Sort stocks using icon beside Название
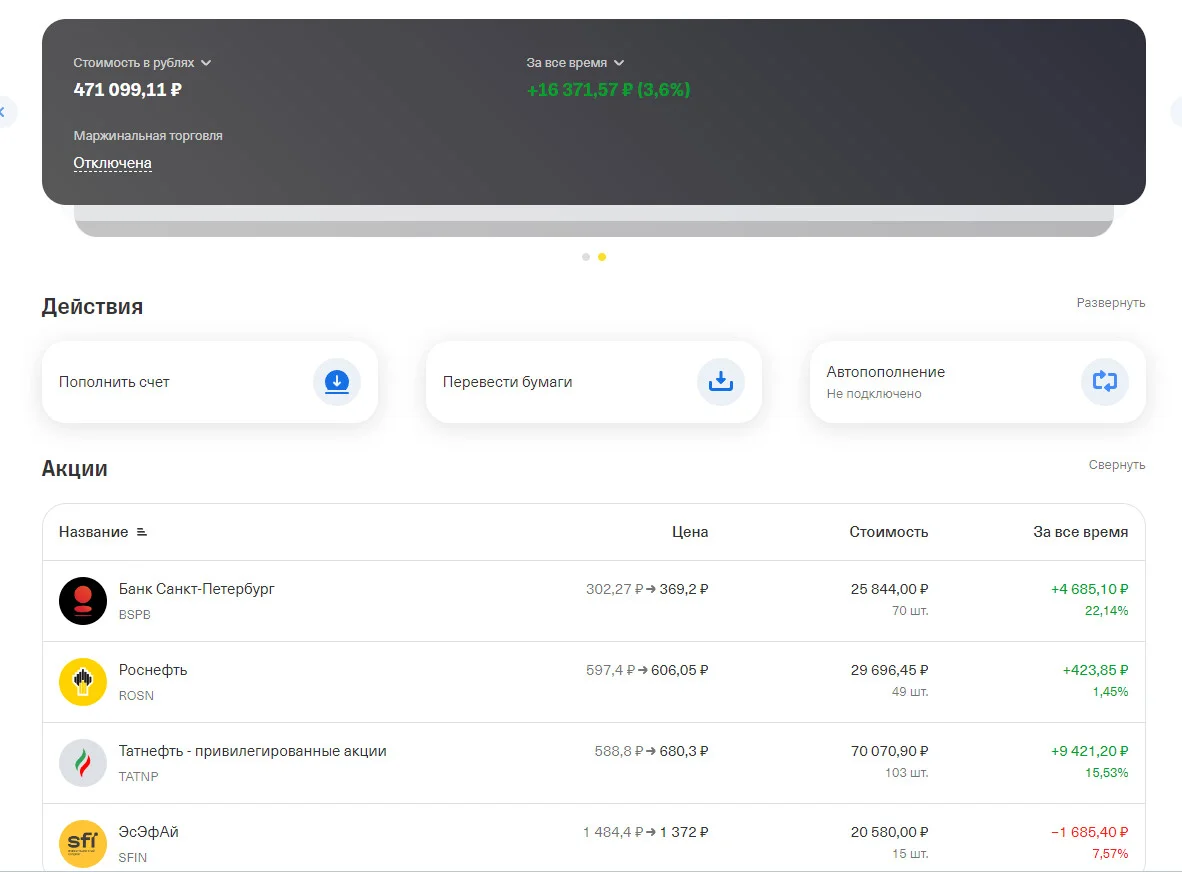 coord(142,532)
